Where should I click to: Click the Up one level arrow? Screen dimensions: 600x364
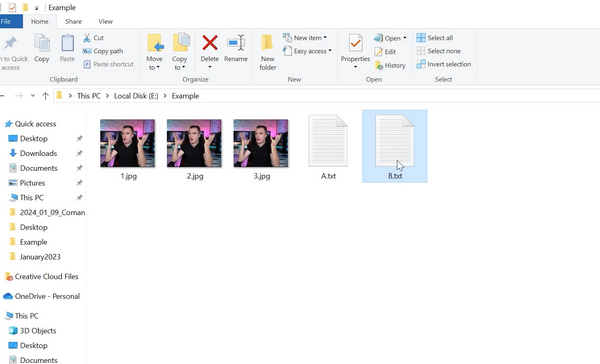[x=46, y=96]
